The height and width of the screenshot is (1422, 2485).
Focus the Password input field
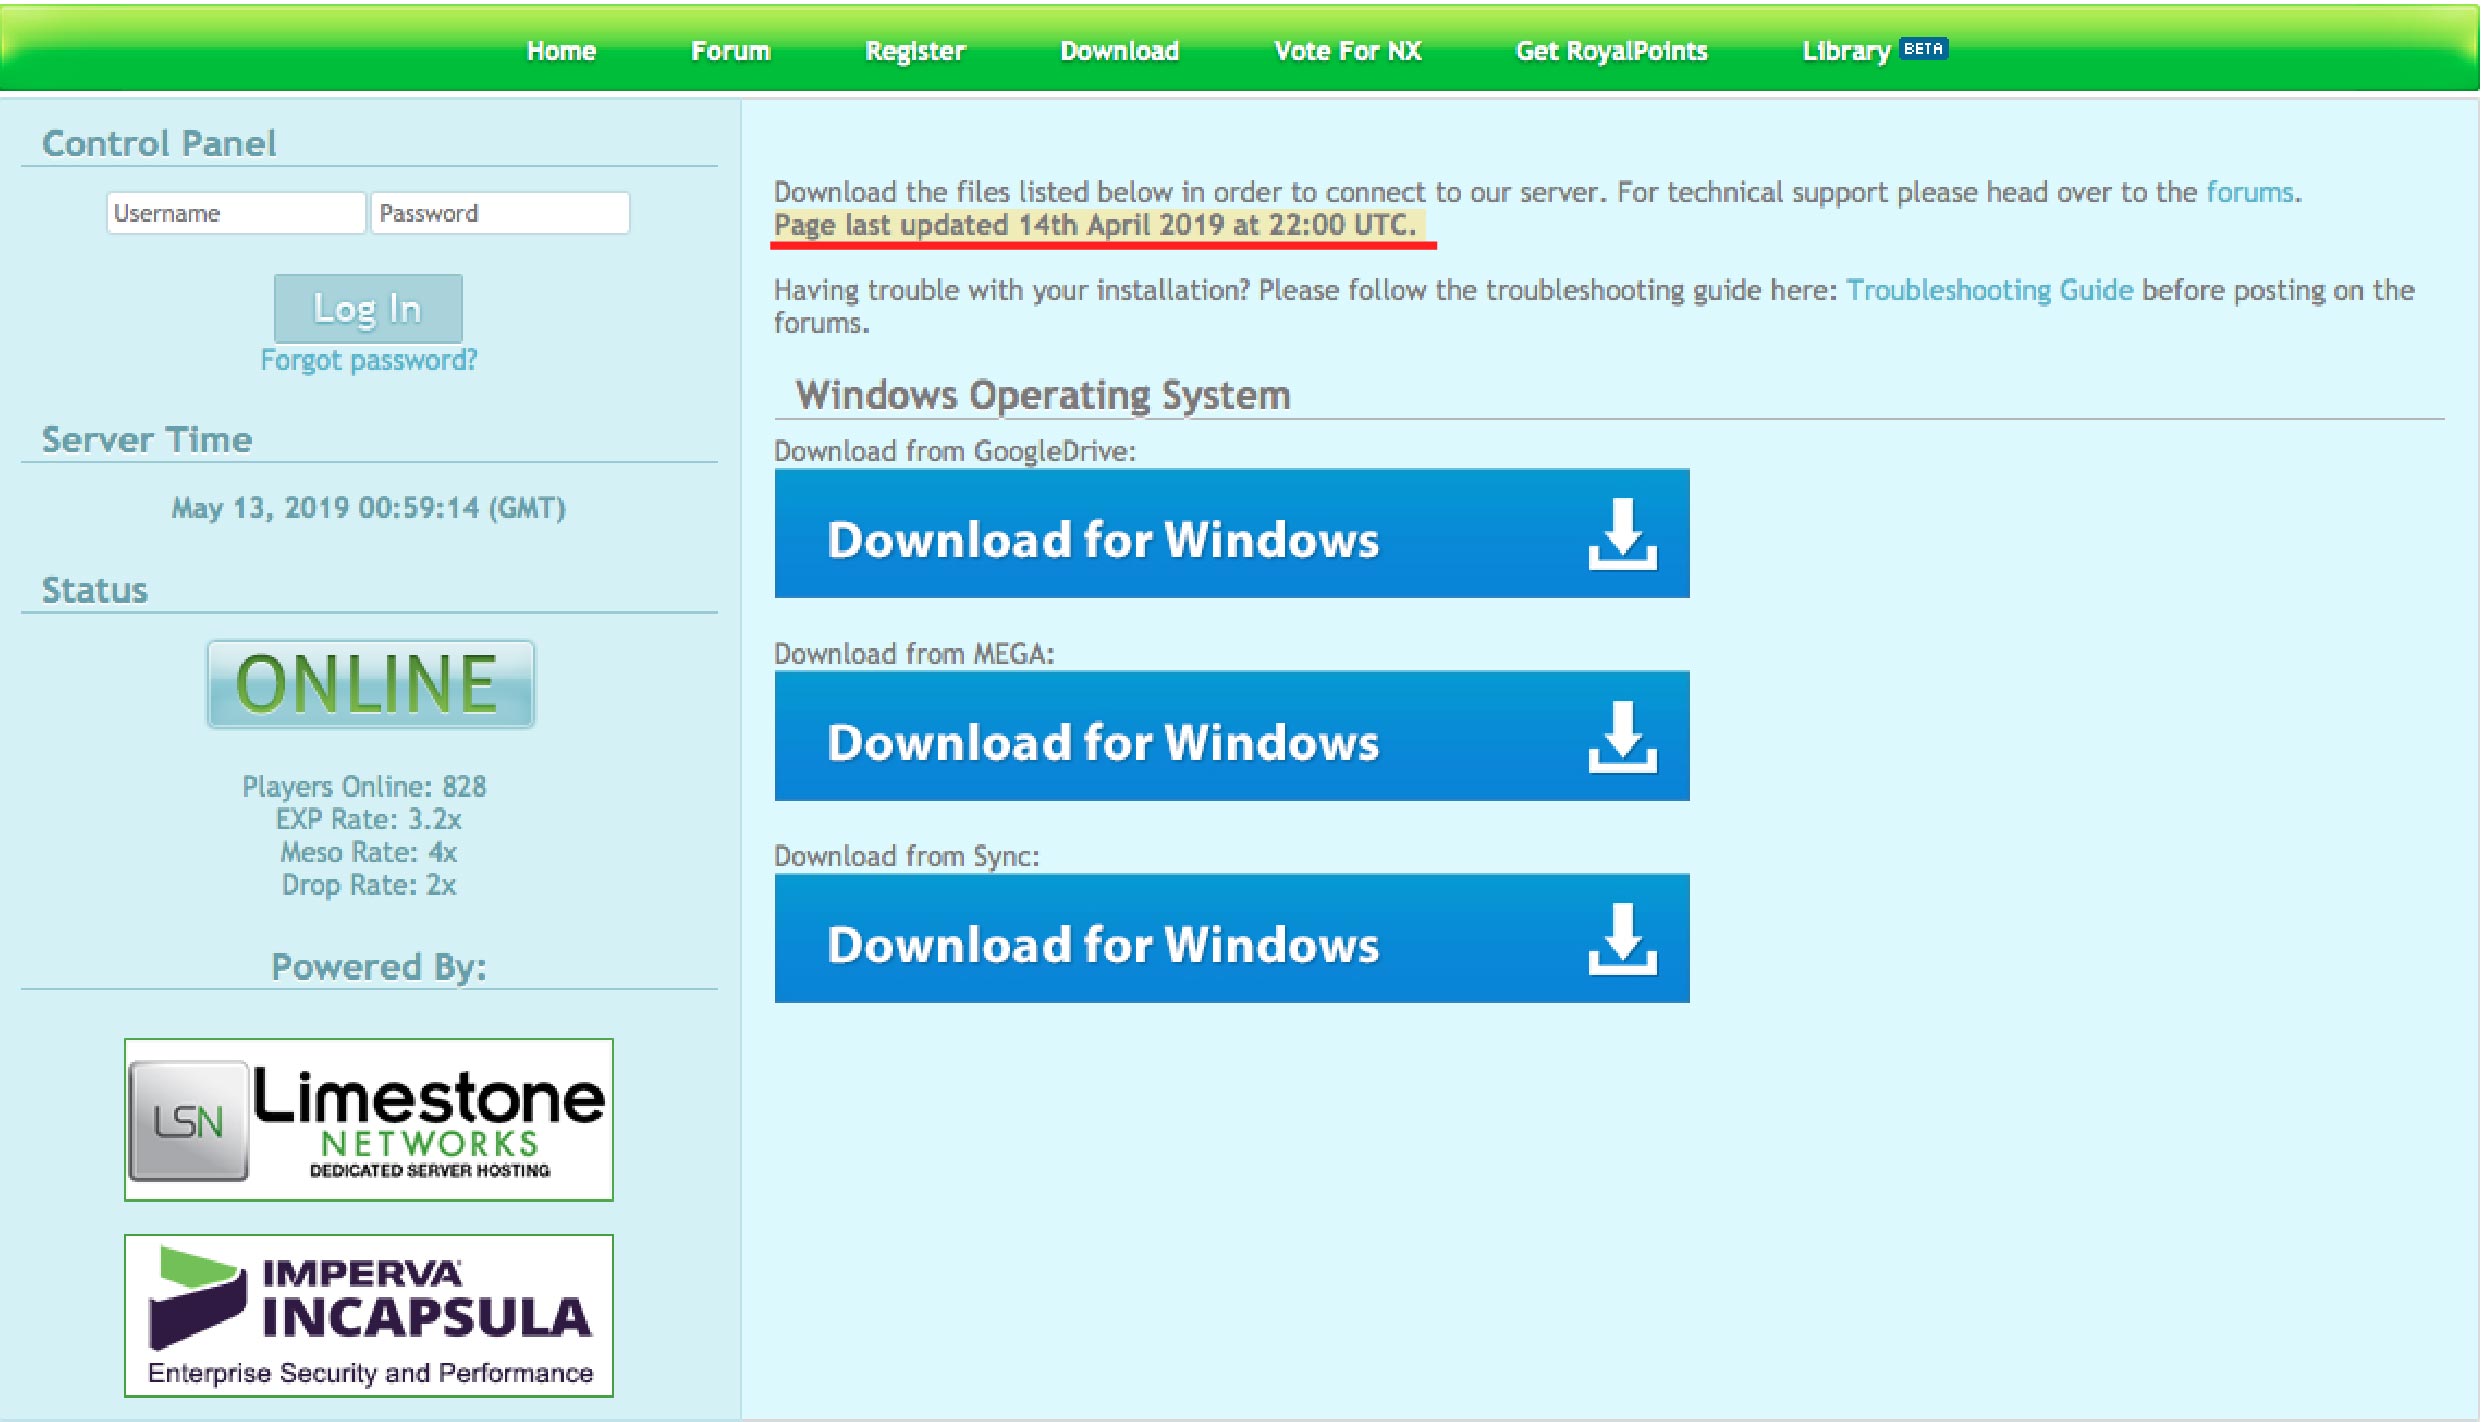click(500, 213)
